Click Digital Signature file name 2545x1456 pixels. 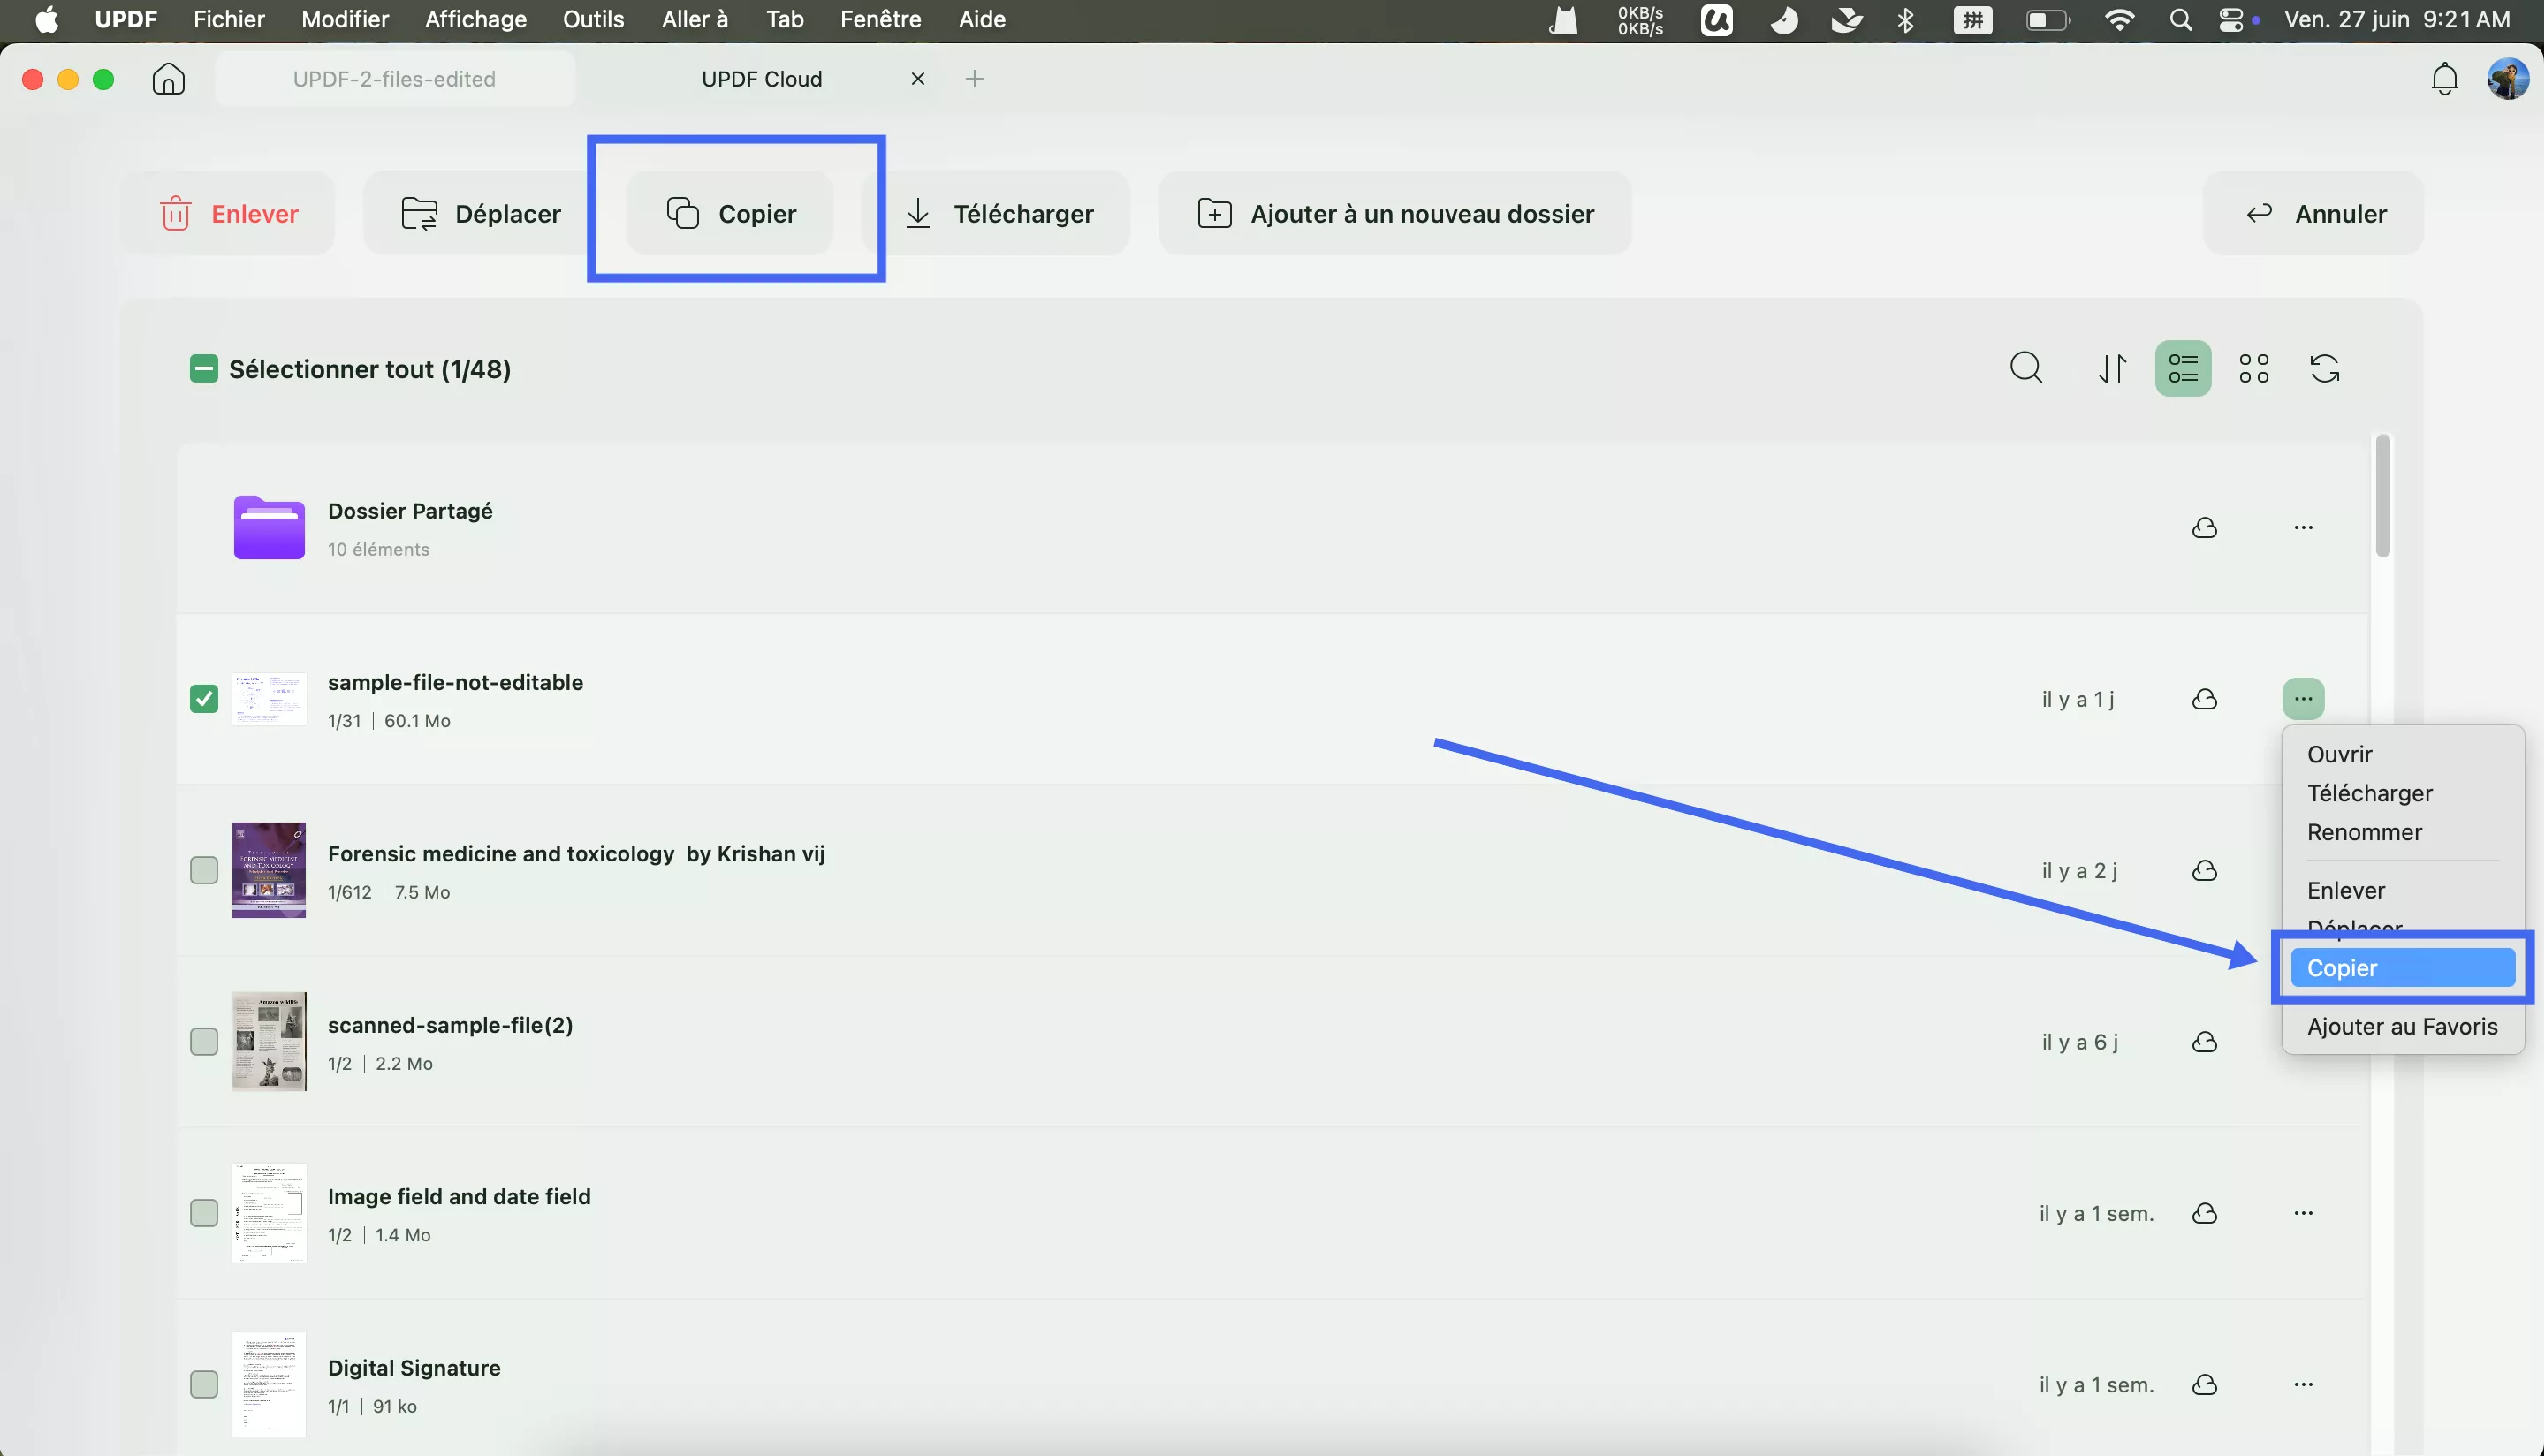414,1368
